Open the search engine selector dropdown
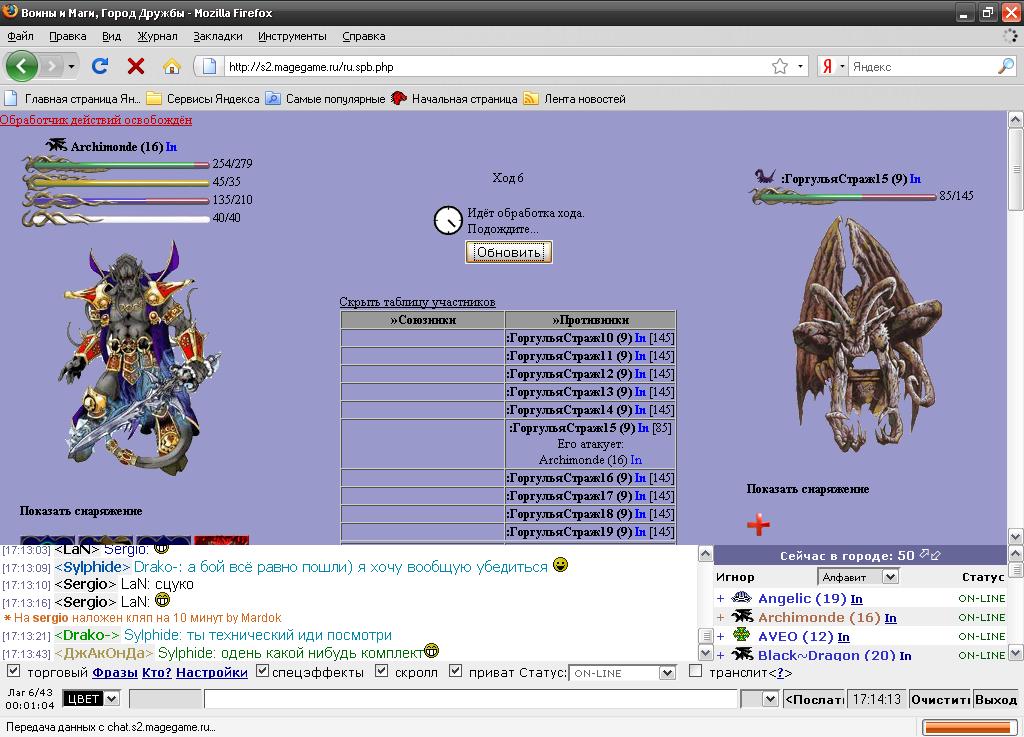 [842, 67]
